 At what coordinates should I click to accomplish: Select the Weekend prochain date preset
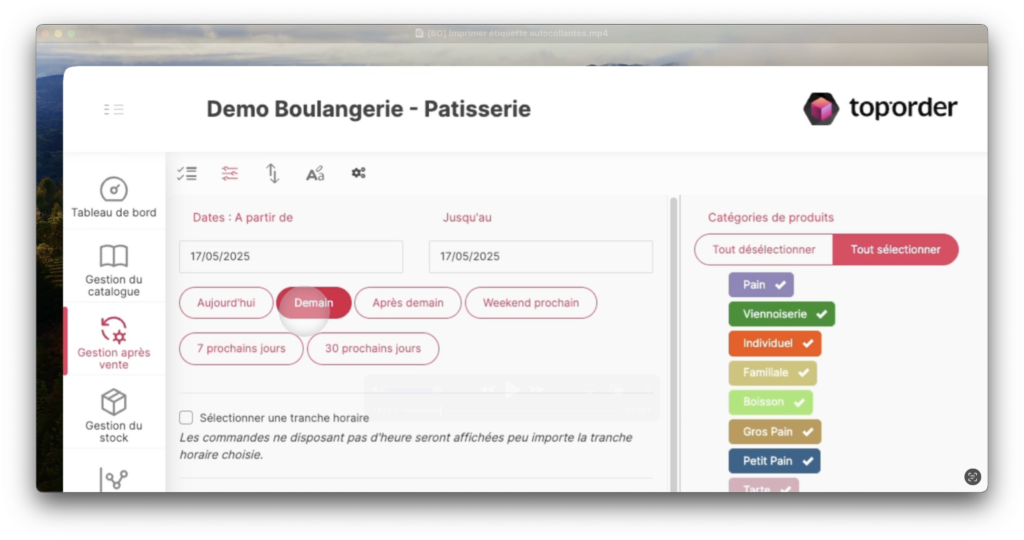(x=530, y=303)
